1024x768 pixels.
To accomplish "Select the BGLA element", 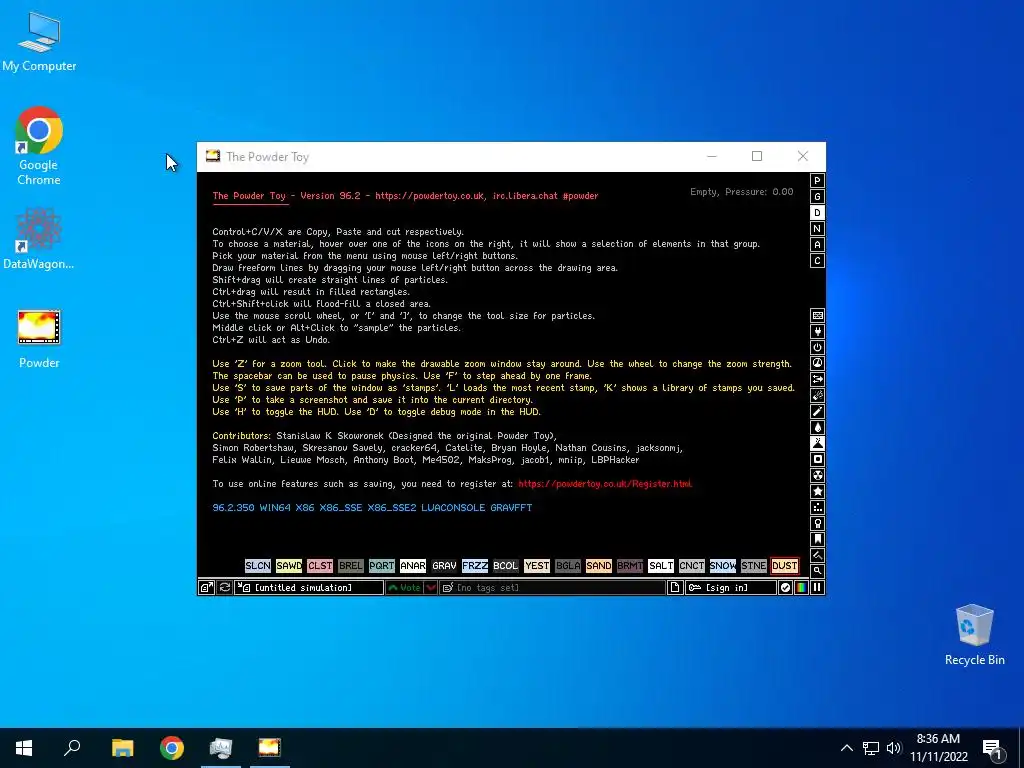I will tap(568, 566).
